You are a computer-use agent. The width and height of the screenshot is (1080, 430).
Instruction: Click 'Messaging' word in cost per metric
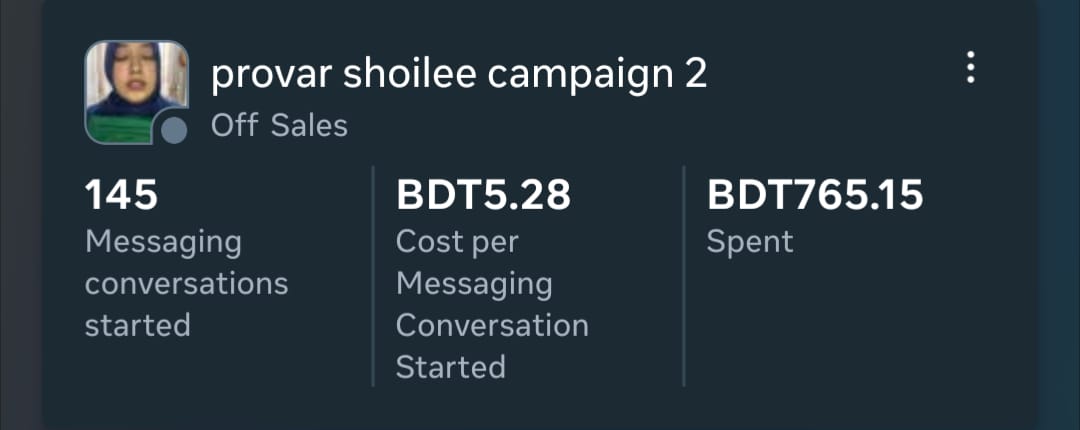click(x=474, y=285)
